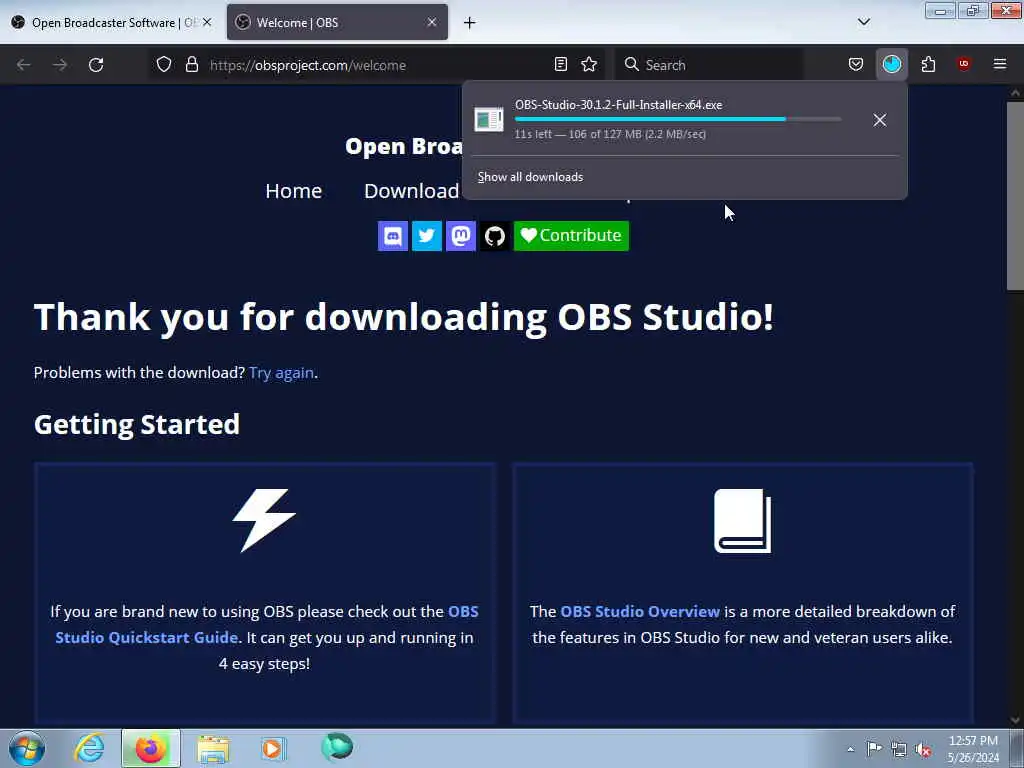Click the book Overview icon

[743, 520]
